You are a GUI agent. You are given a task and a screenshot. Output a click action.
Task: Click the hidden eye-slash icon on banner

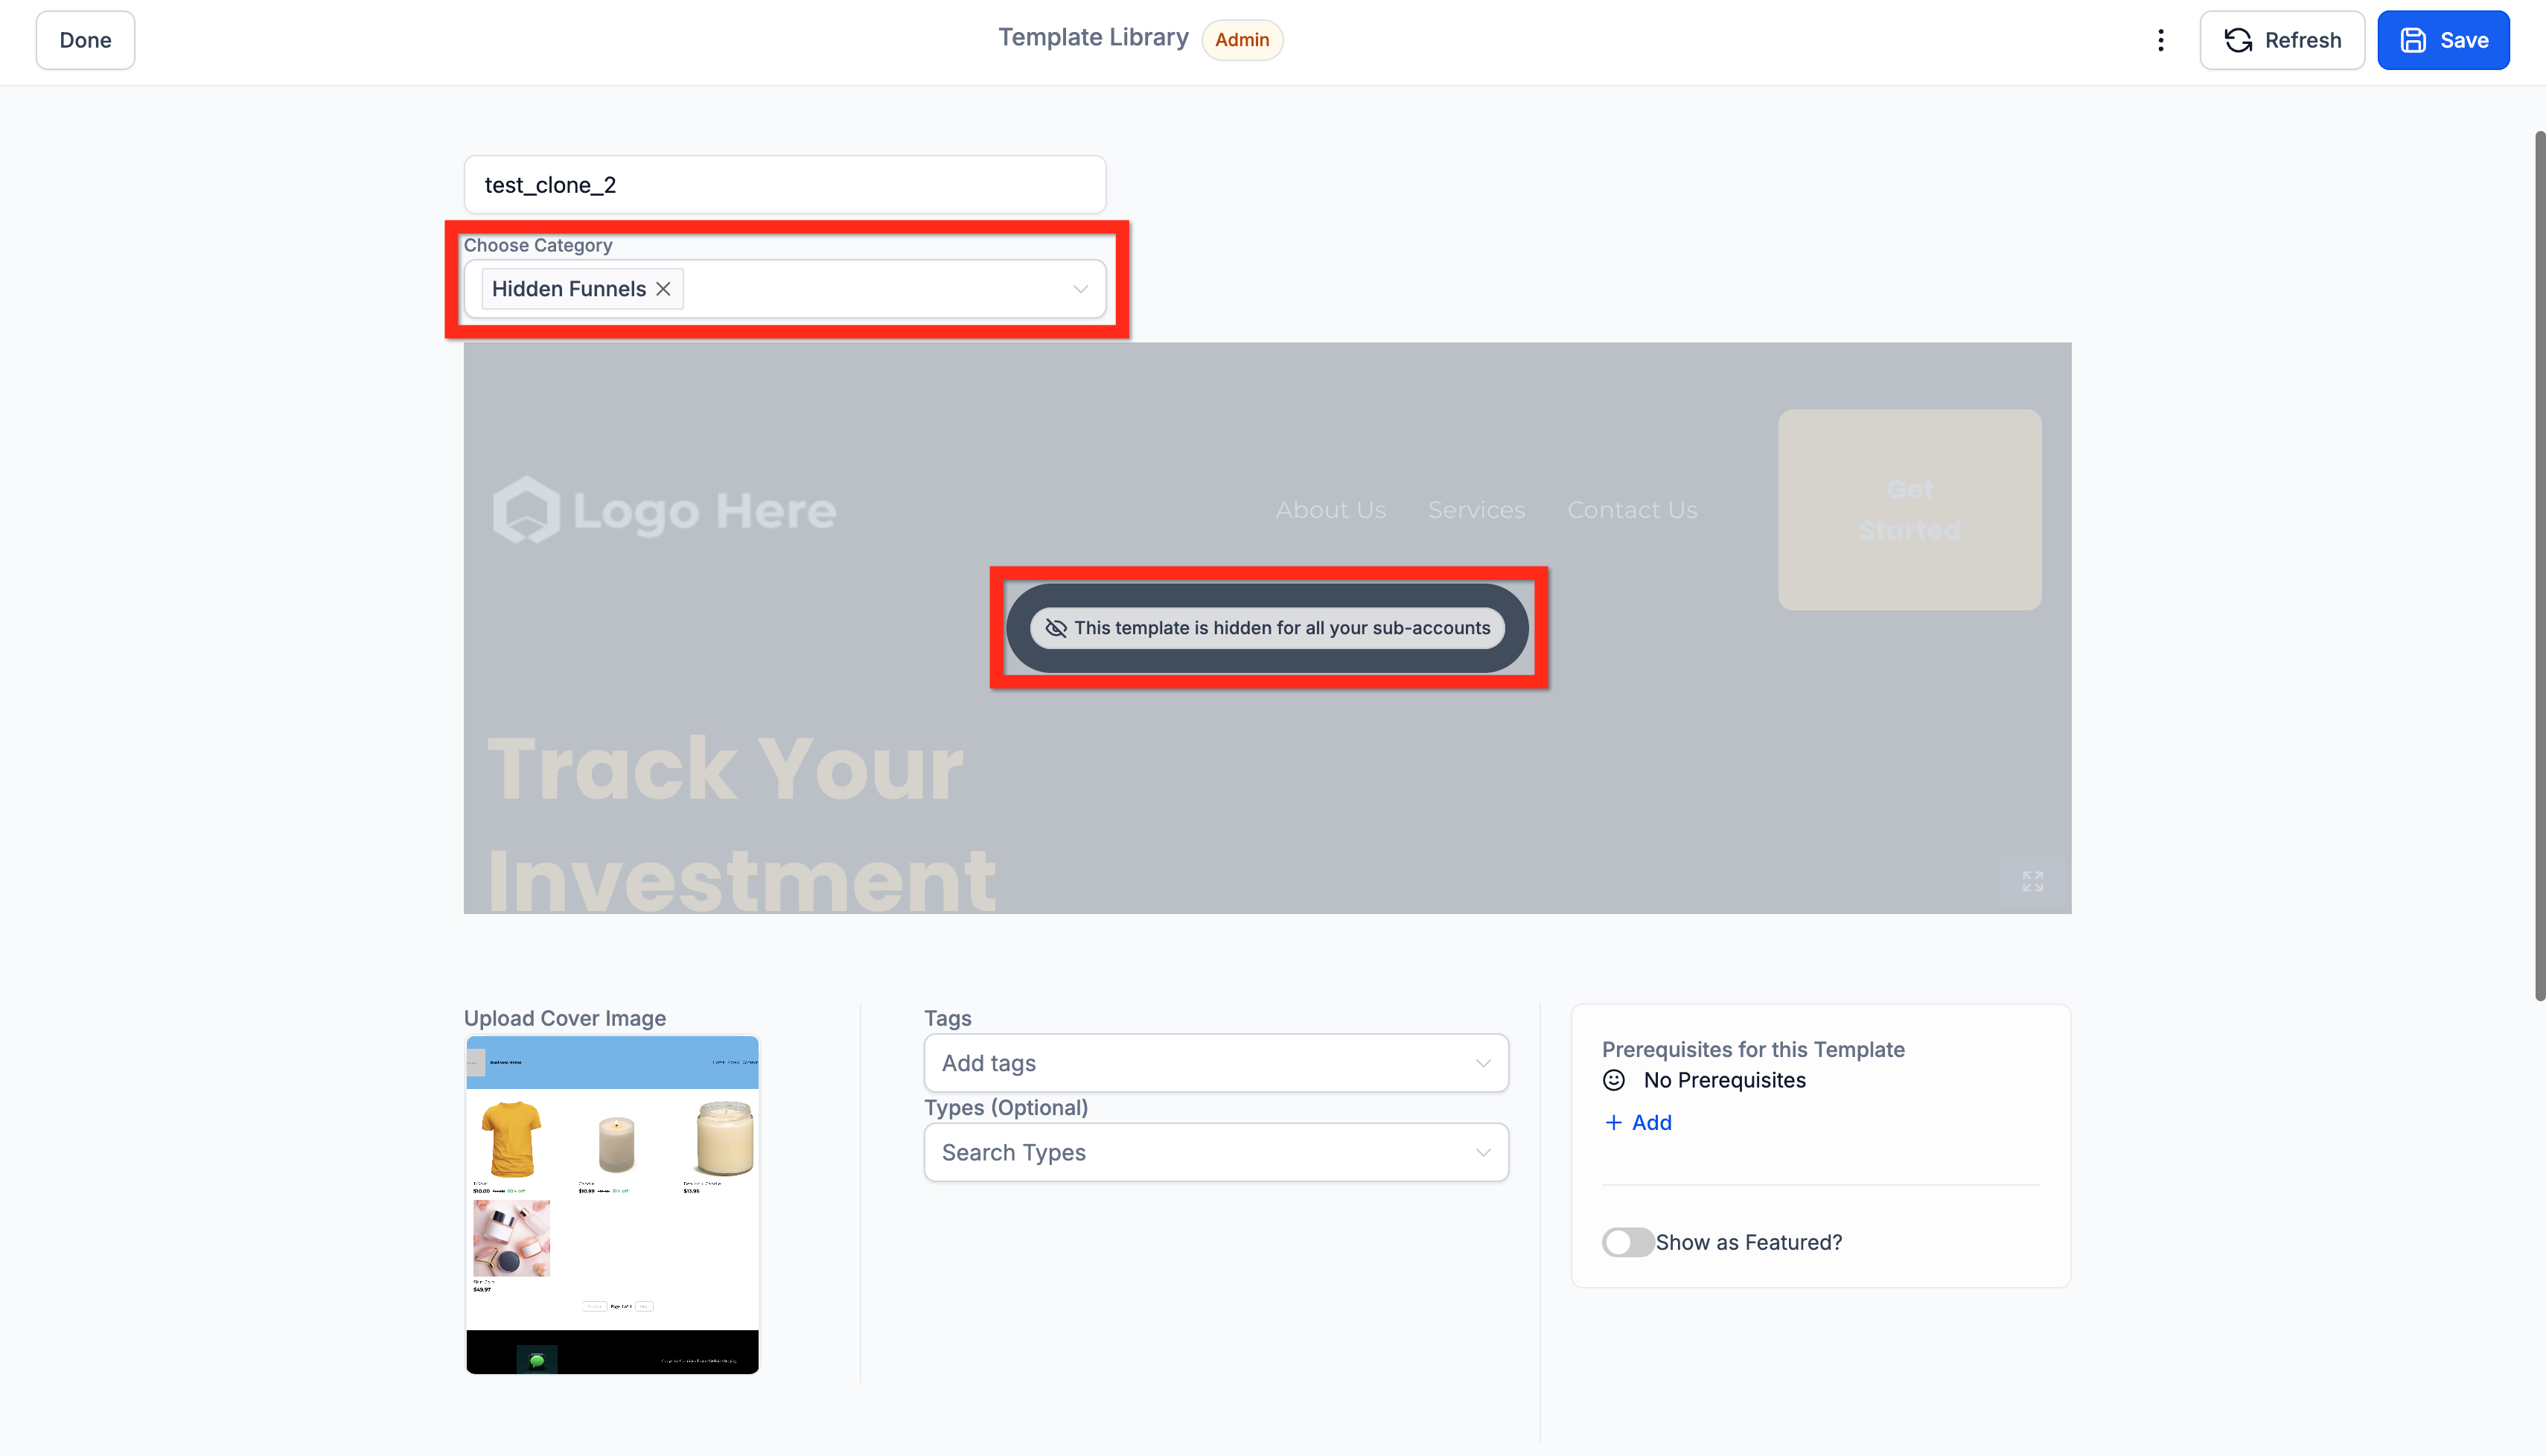[x=1056, y=628]
